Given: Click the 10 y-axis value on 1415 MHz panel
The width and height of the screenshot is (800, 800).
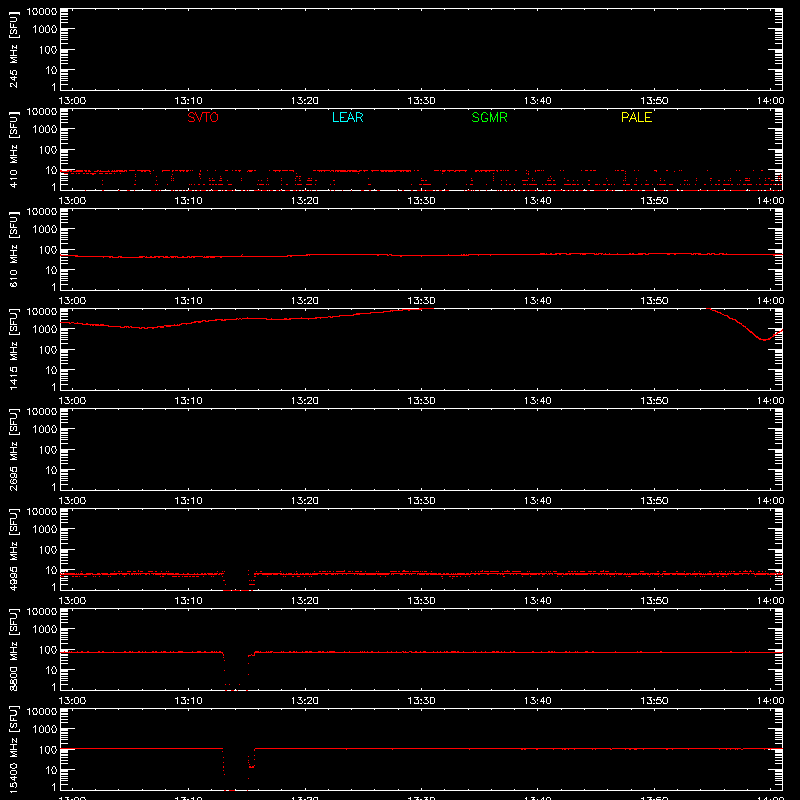Looking at the screenshot, I should click(51, 370).
